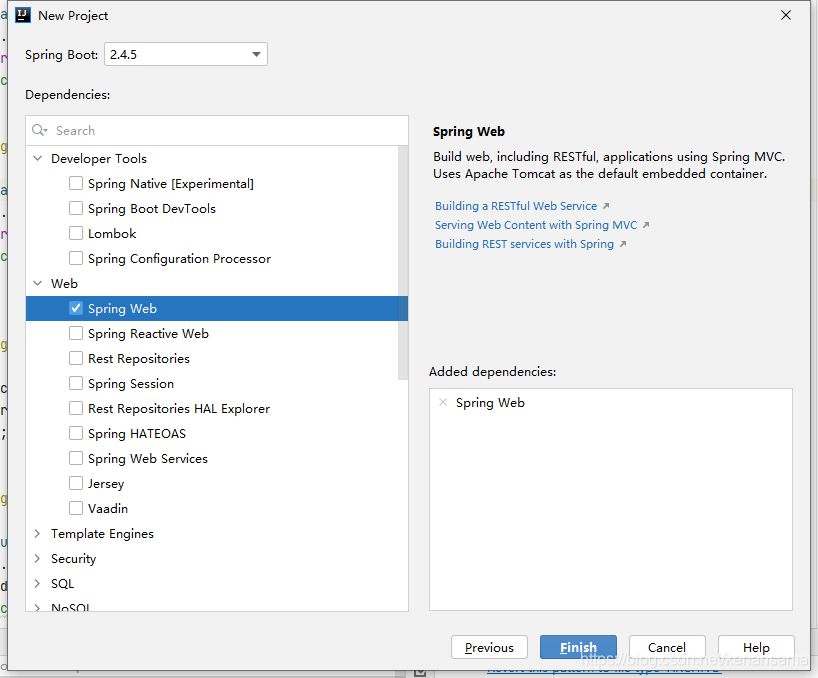Select the Security category label
The image size is (818, 678).
pos(74,559)
